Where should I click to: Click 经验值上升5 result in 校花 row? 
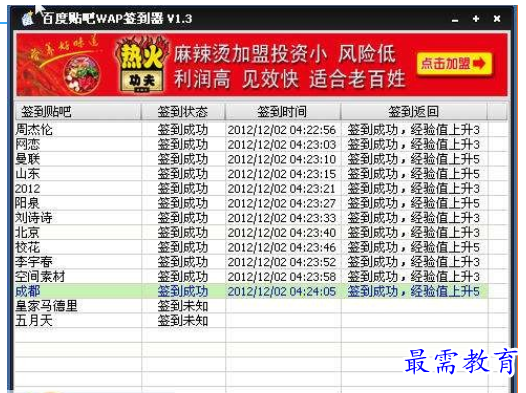445,247
